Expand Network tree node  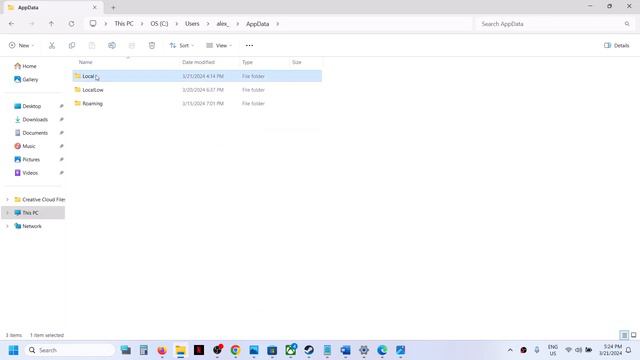pyautogui.click(x=7, y=226)
